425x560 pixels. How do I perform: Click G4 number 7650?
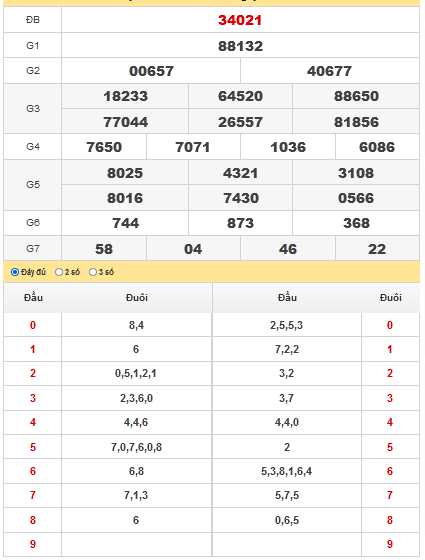point(104,147)
